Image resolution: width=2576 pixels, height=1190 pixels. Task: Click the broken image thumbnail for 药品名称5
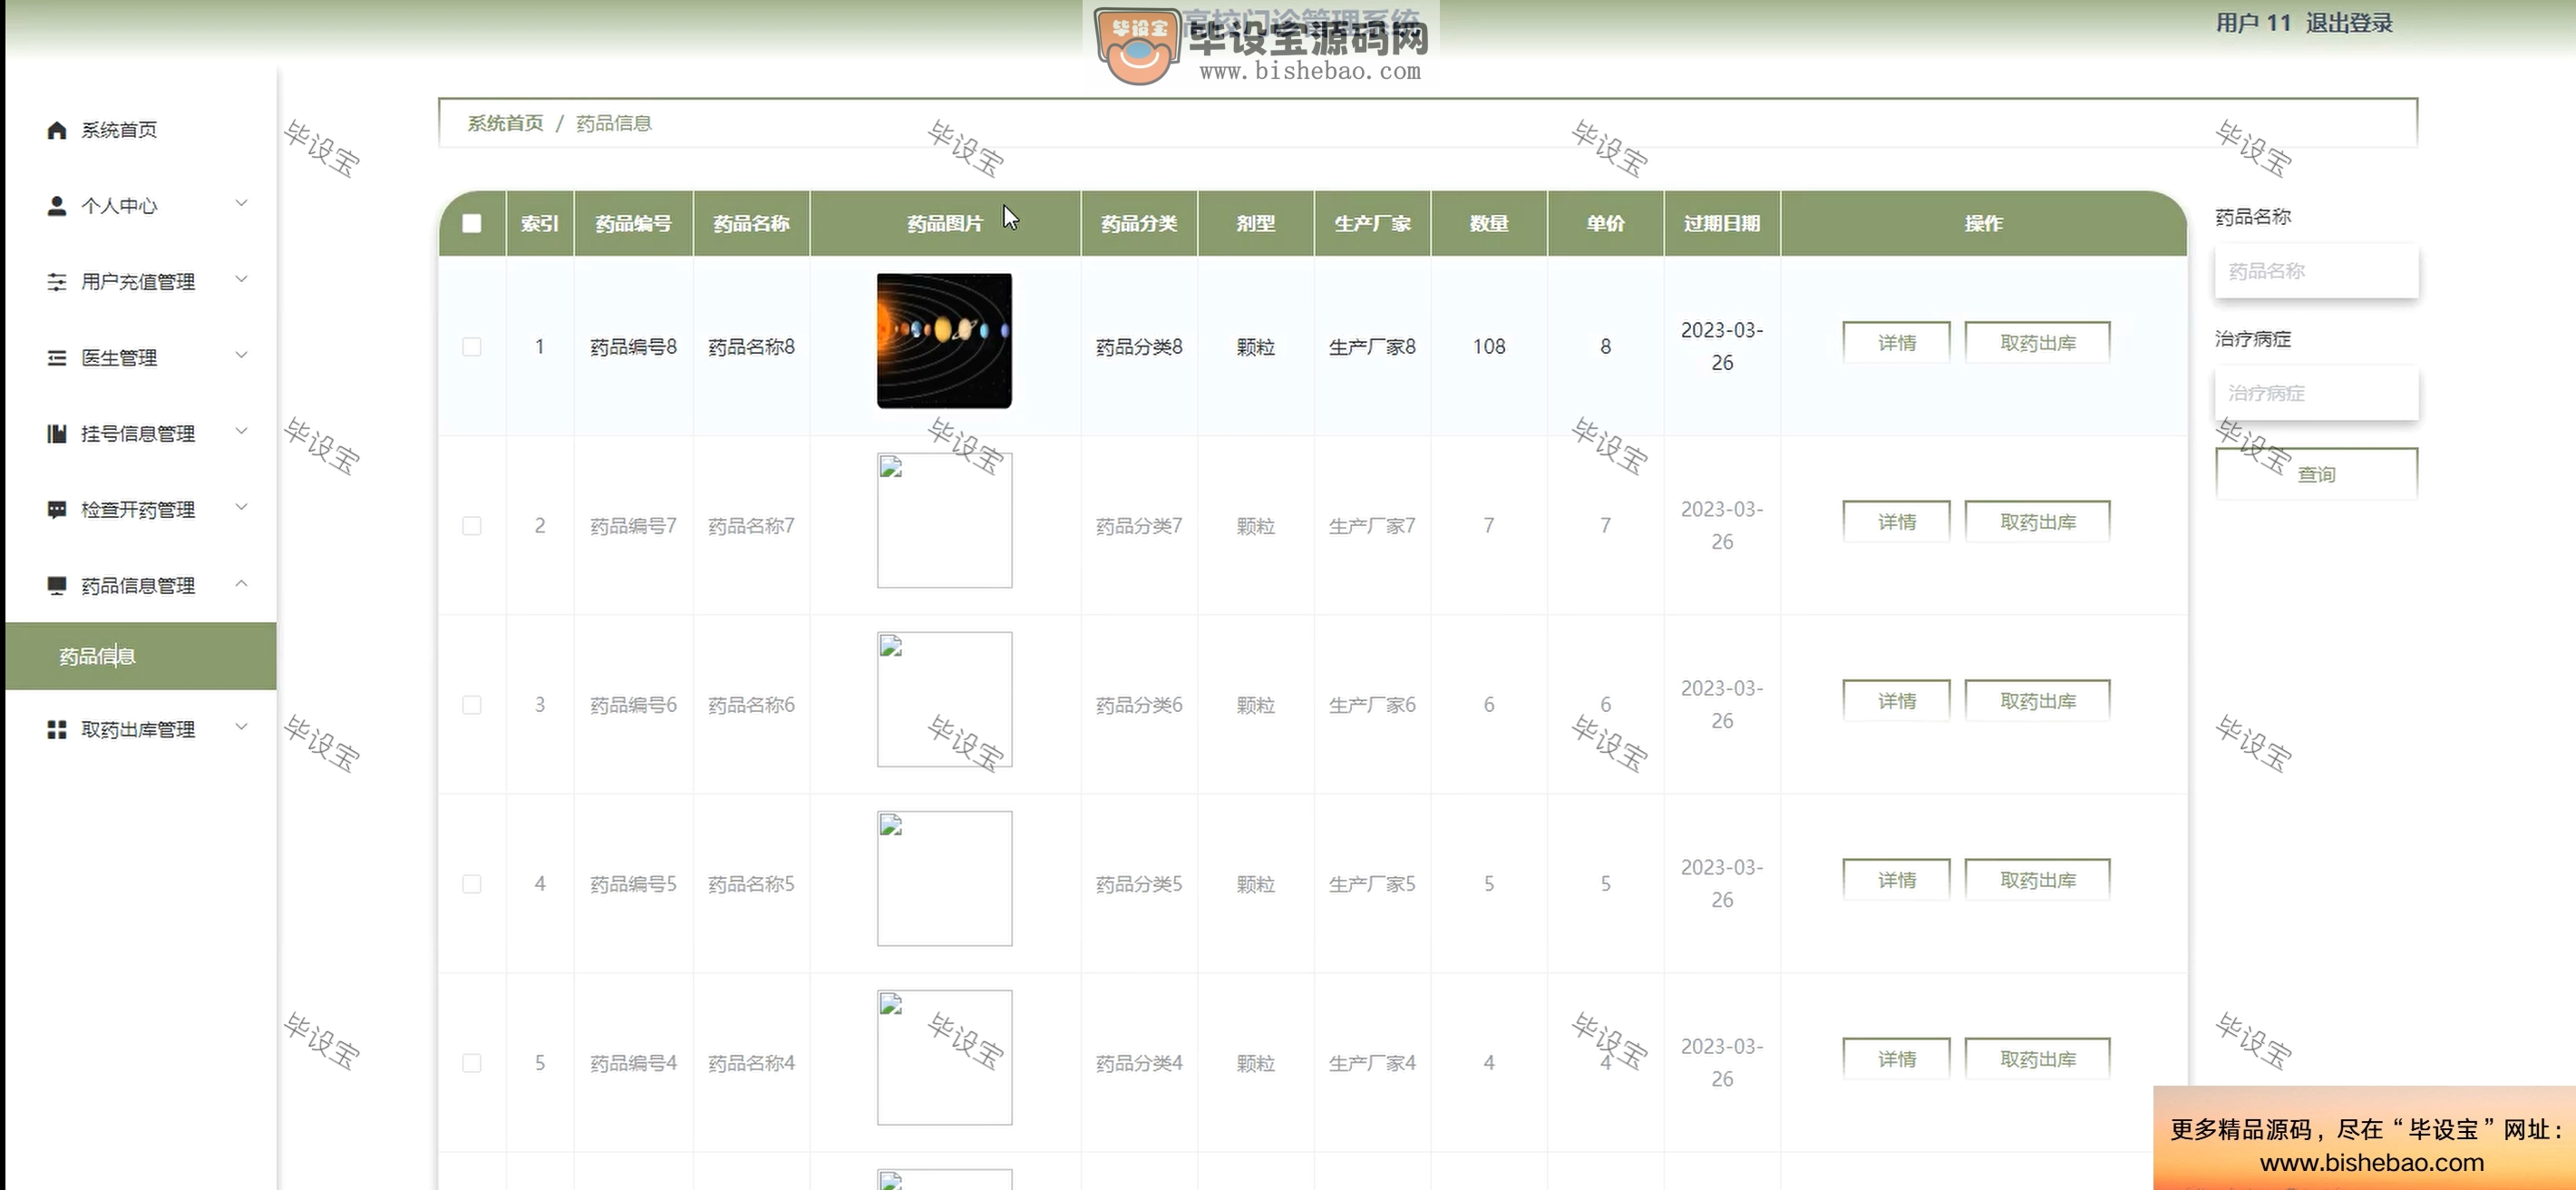tap(944, 878)
